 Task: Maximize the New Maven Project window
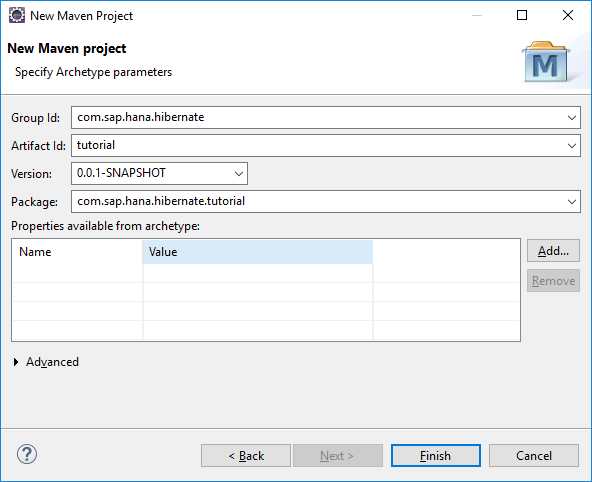tap(522, 15)
